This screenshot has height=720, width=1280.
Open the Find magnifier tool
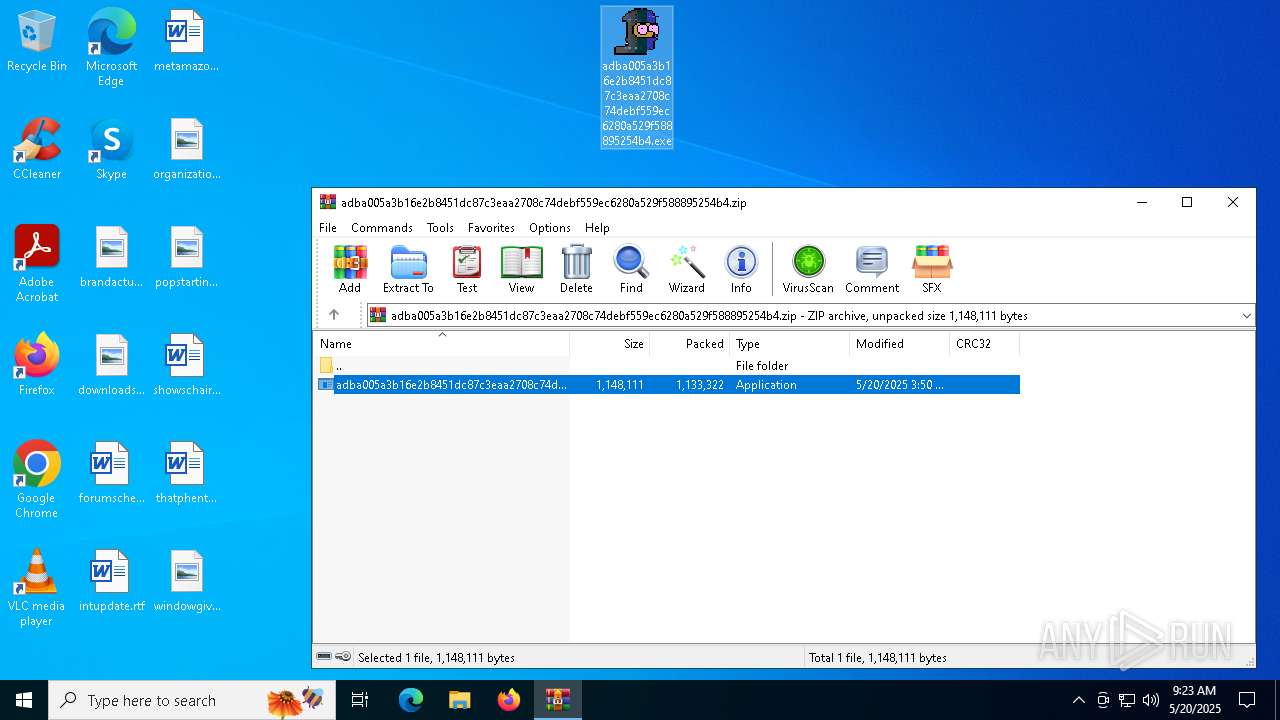click(631, 269)
